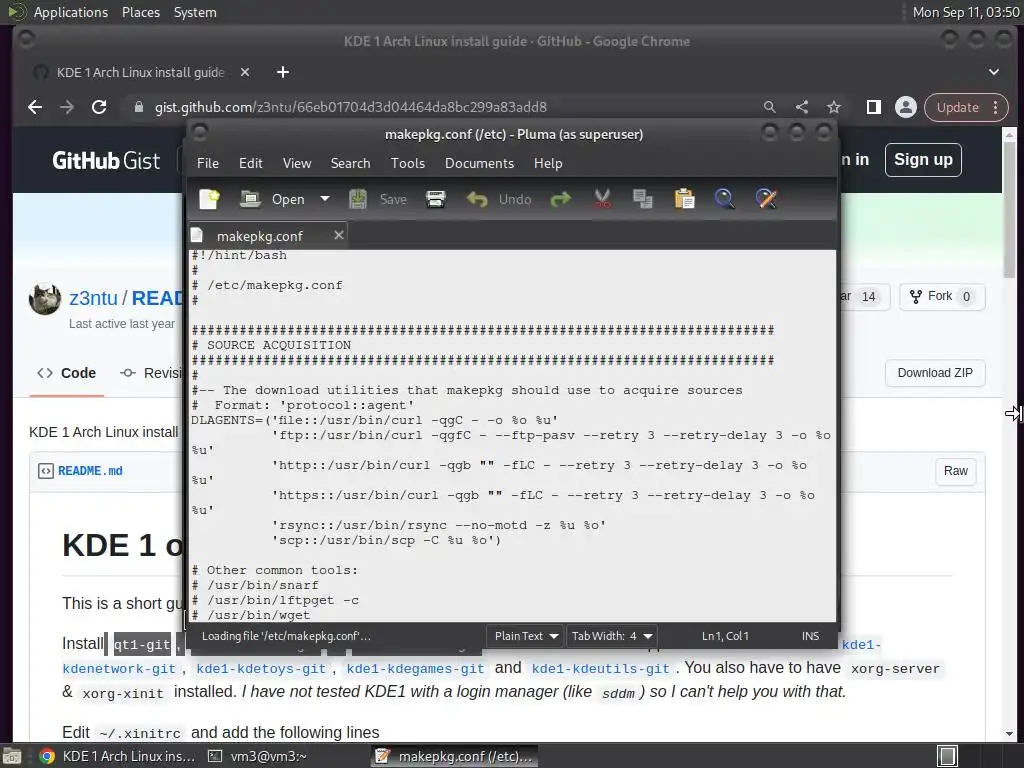1024x768 pixels.
Task: Click Chrome back arrow
Action: pyautogui.click(x=35, y=107)
